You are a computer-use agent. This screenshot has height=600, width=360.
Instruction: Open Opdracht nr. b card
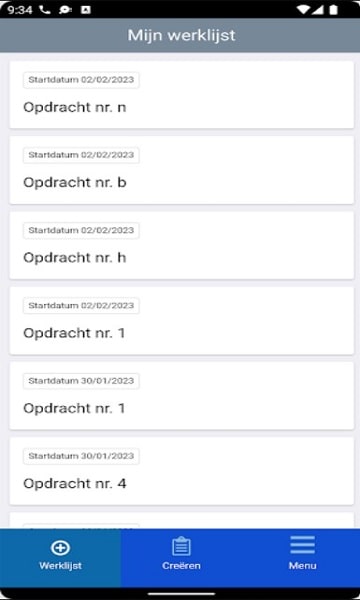click(181, 170)
